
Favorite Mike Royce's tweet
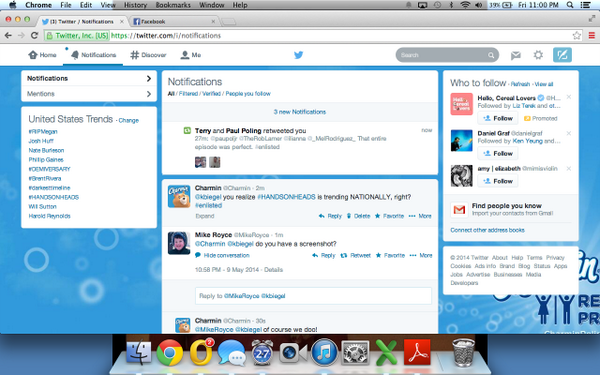tap(390, 256)
